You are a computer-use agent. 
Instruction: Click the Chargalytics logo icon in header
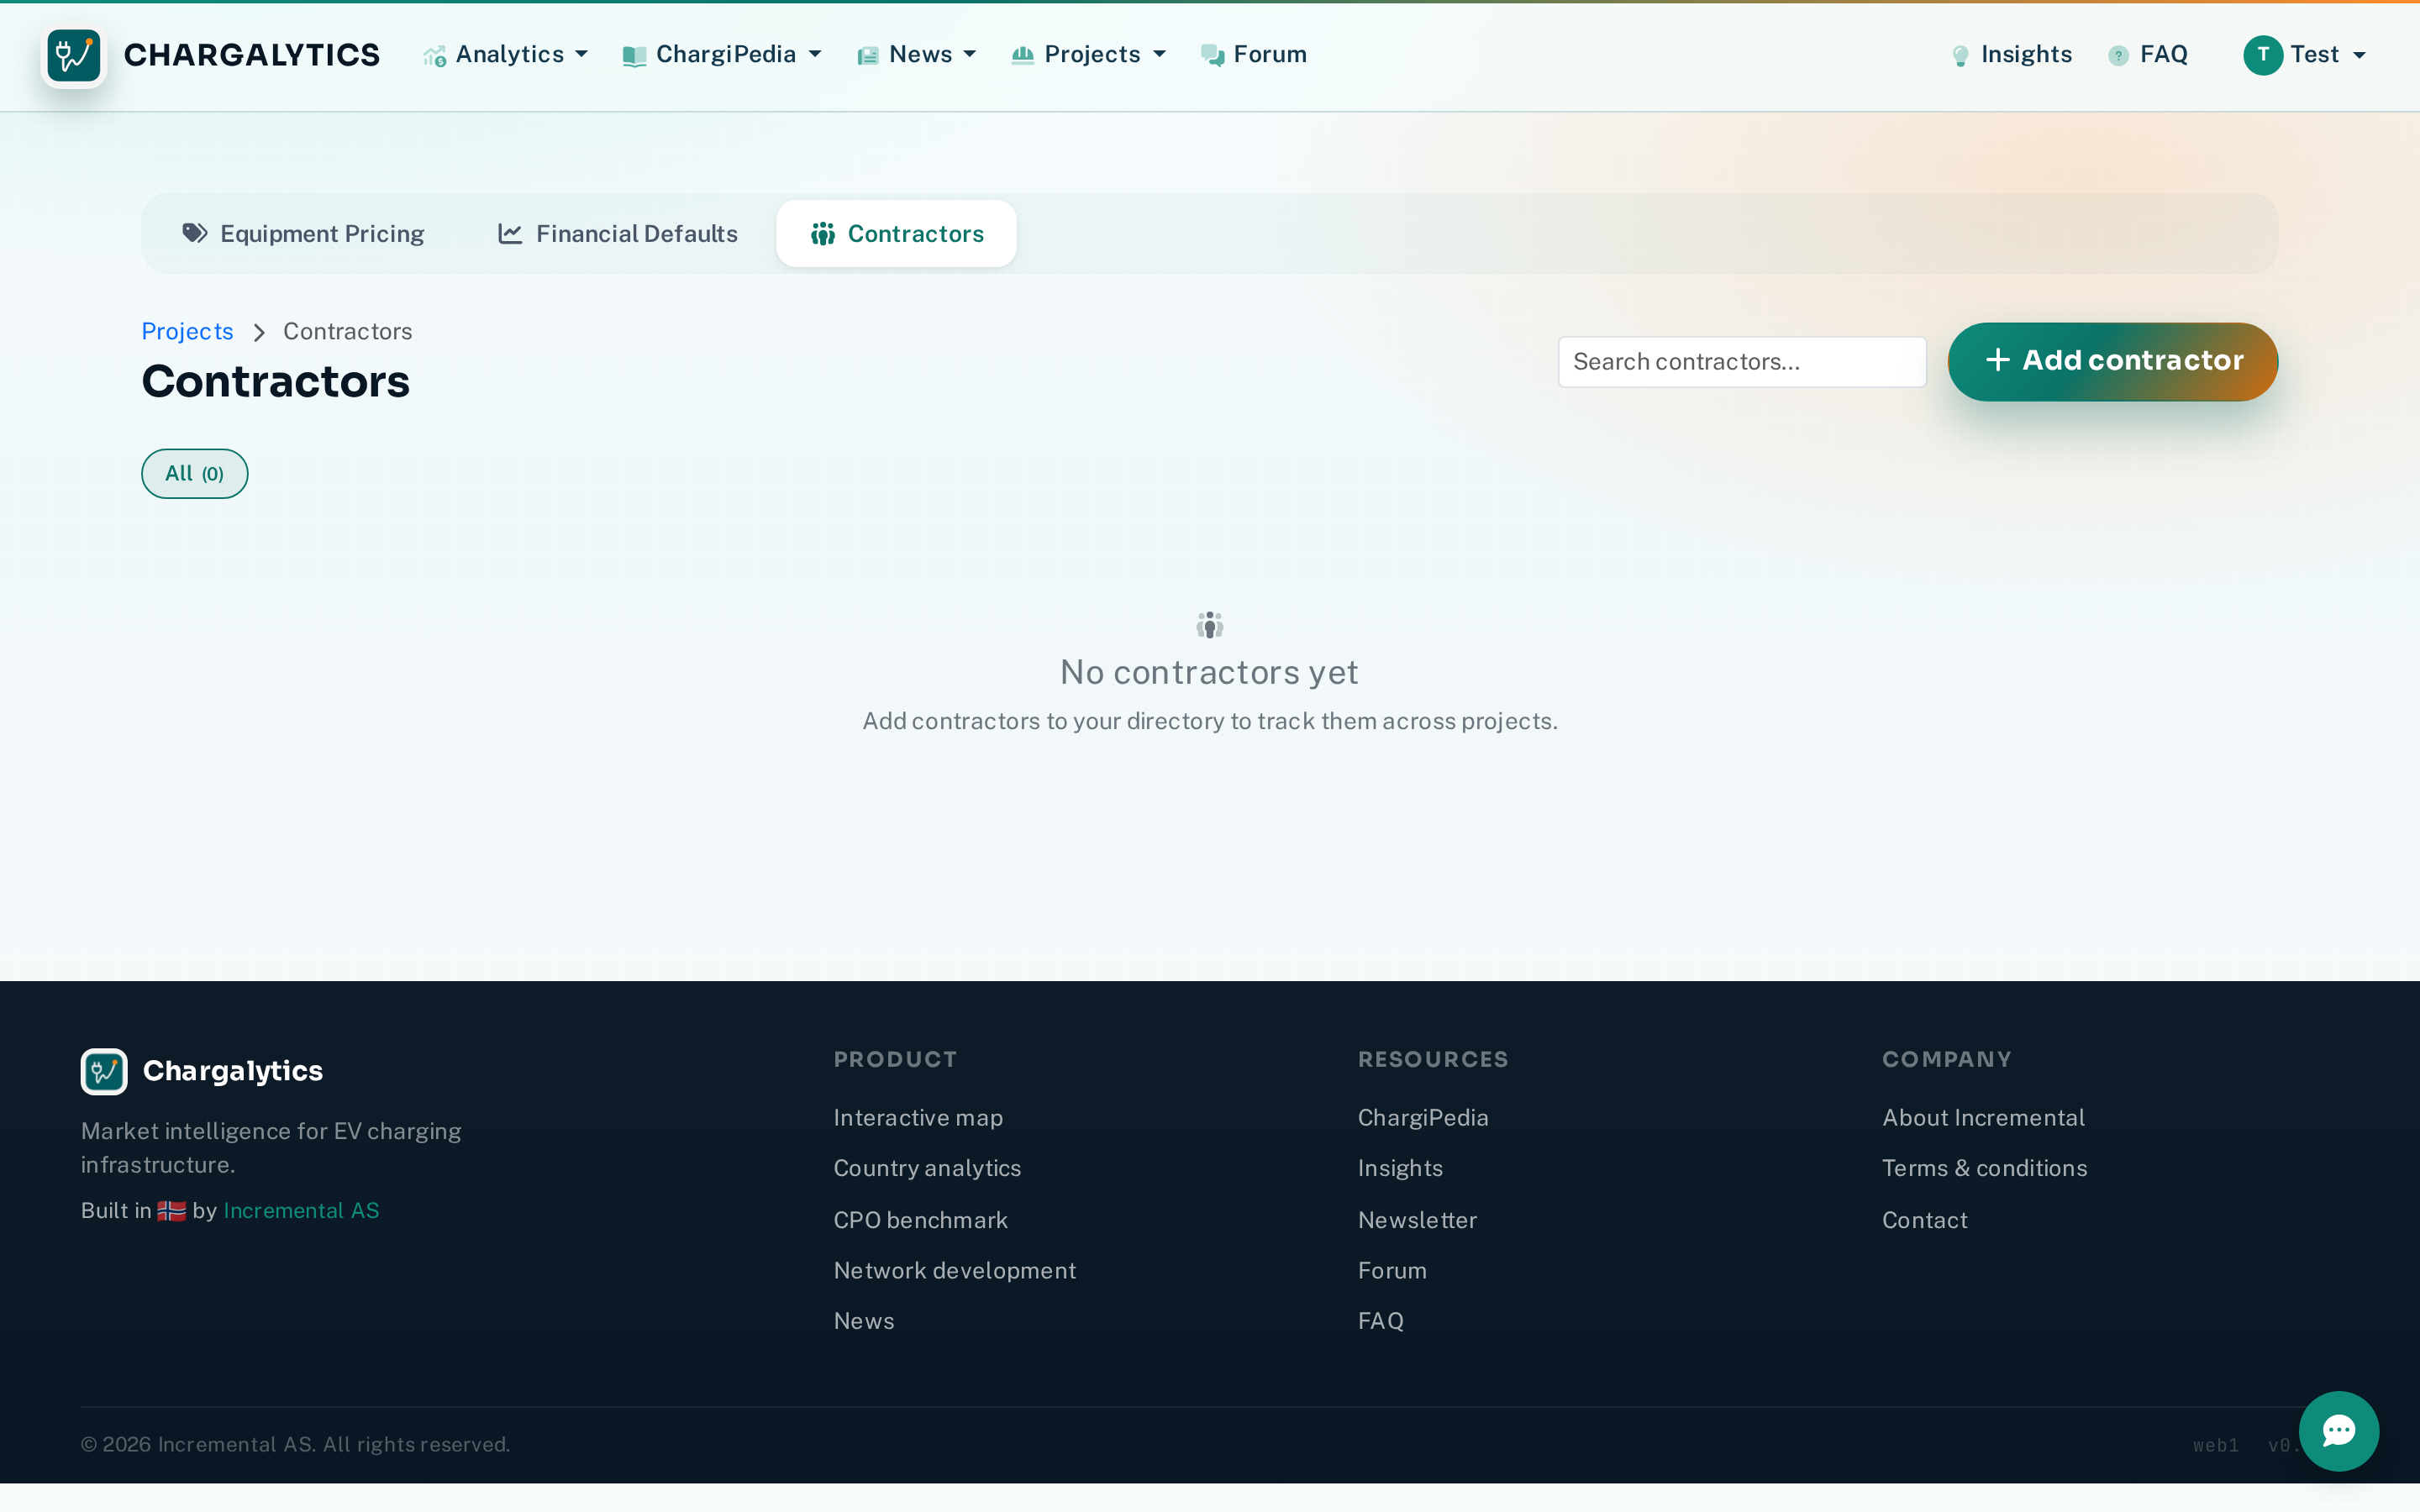click(74, 56)
